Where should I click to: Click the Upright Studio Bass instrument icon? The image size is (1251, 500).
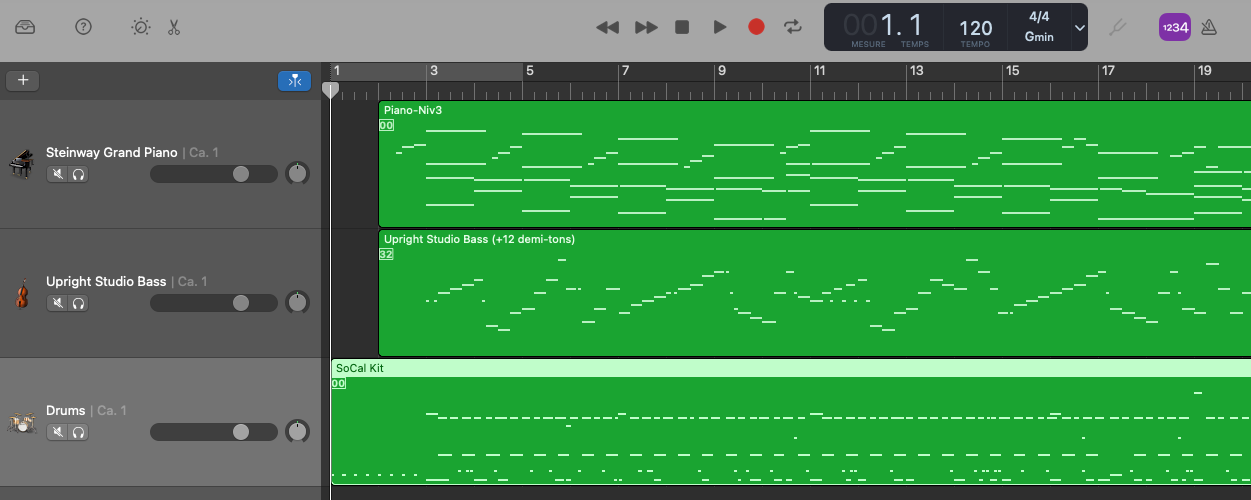coord(21,293)
